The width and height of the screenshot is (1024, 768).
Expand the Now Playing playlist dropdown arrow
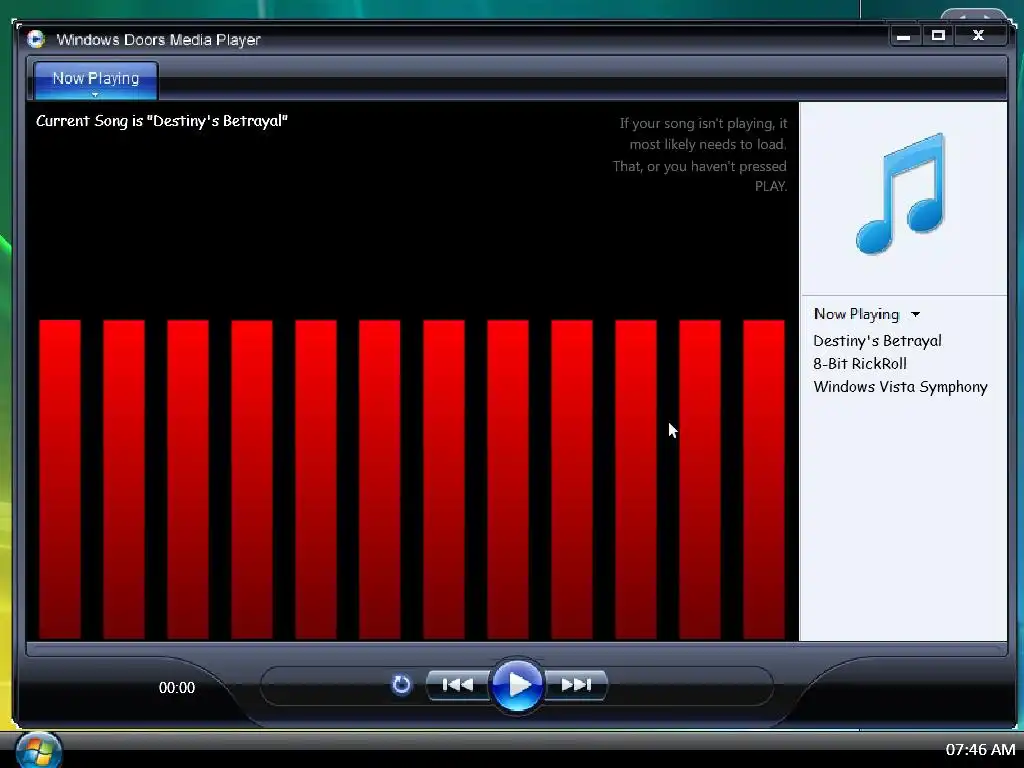click(916, 314)
